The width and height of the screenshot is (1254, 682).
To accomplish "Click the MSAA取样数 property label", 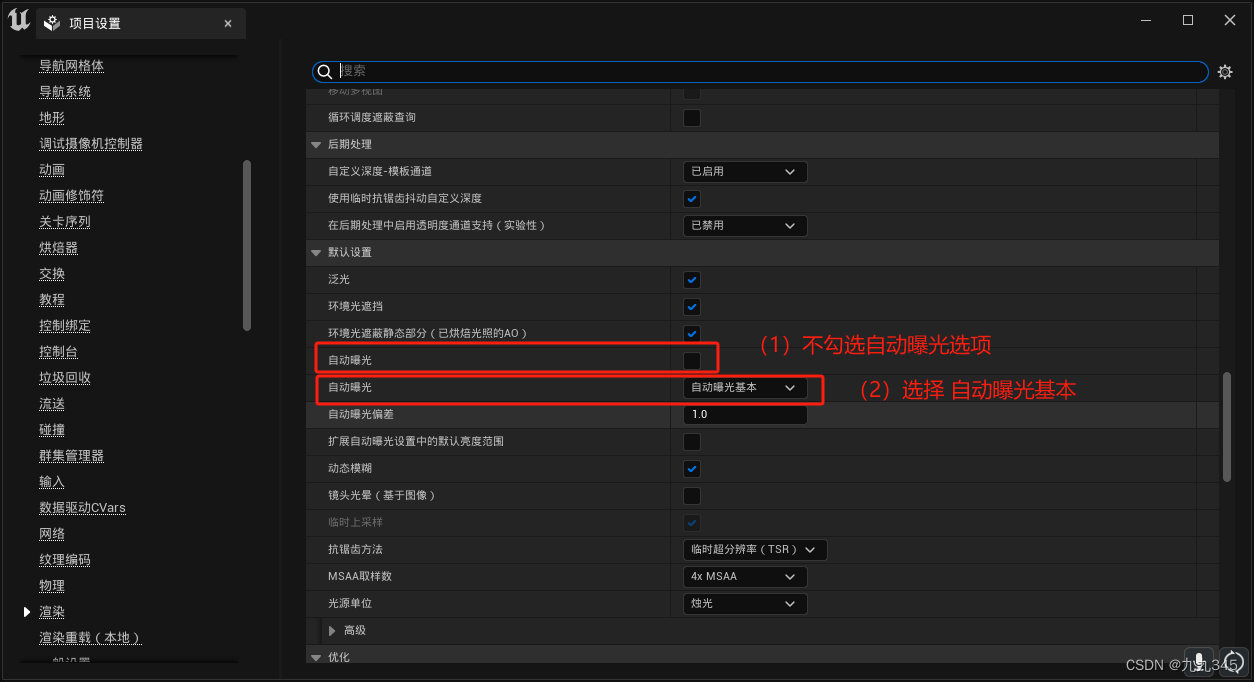I will coord(359,577).
